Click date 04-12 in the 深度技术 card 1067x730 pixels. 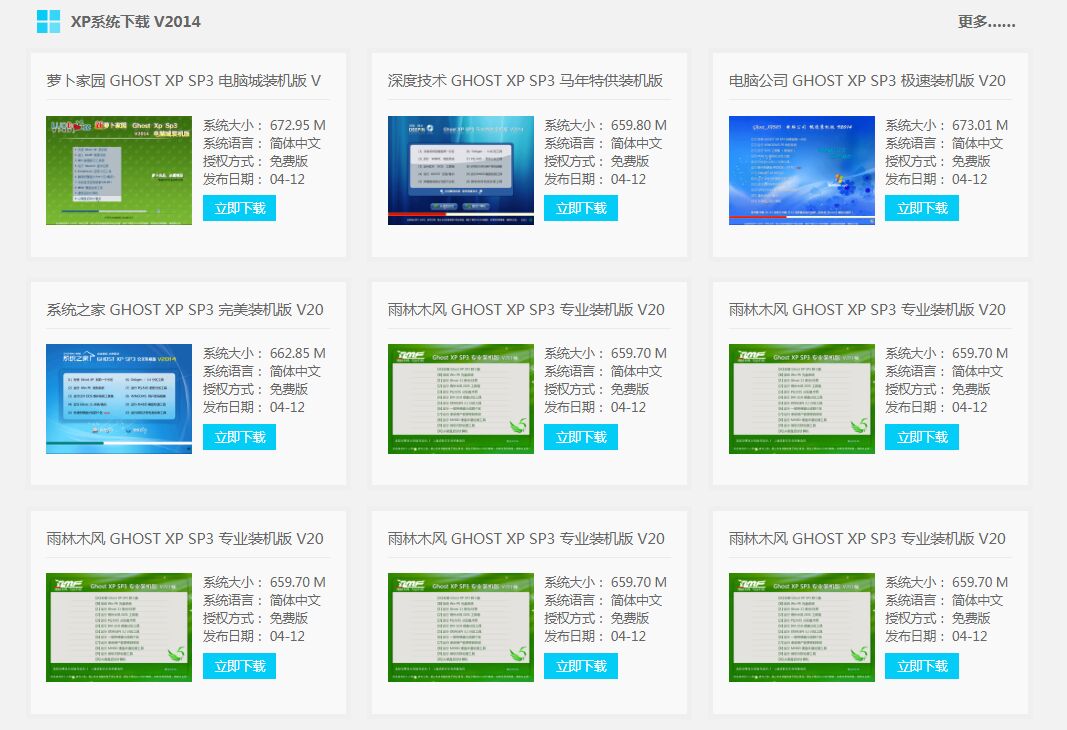[628, 180]
